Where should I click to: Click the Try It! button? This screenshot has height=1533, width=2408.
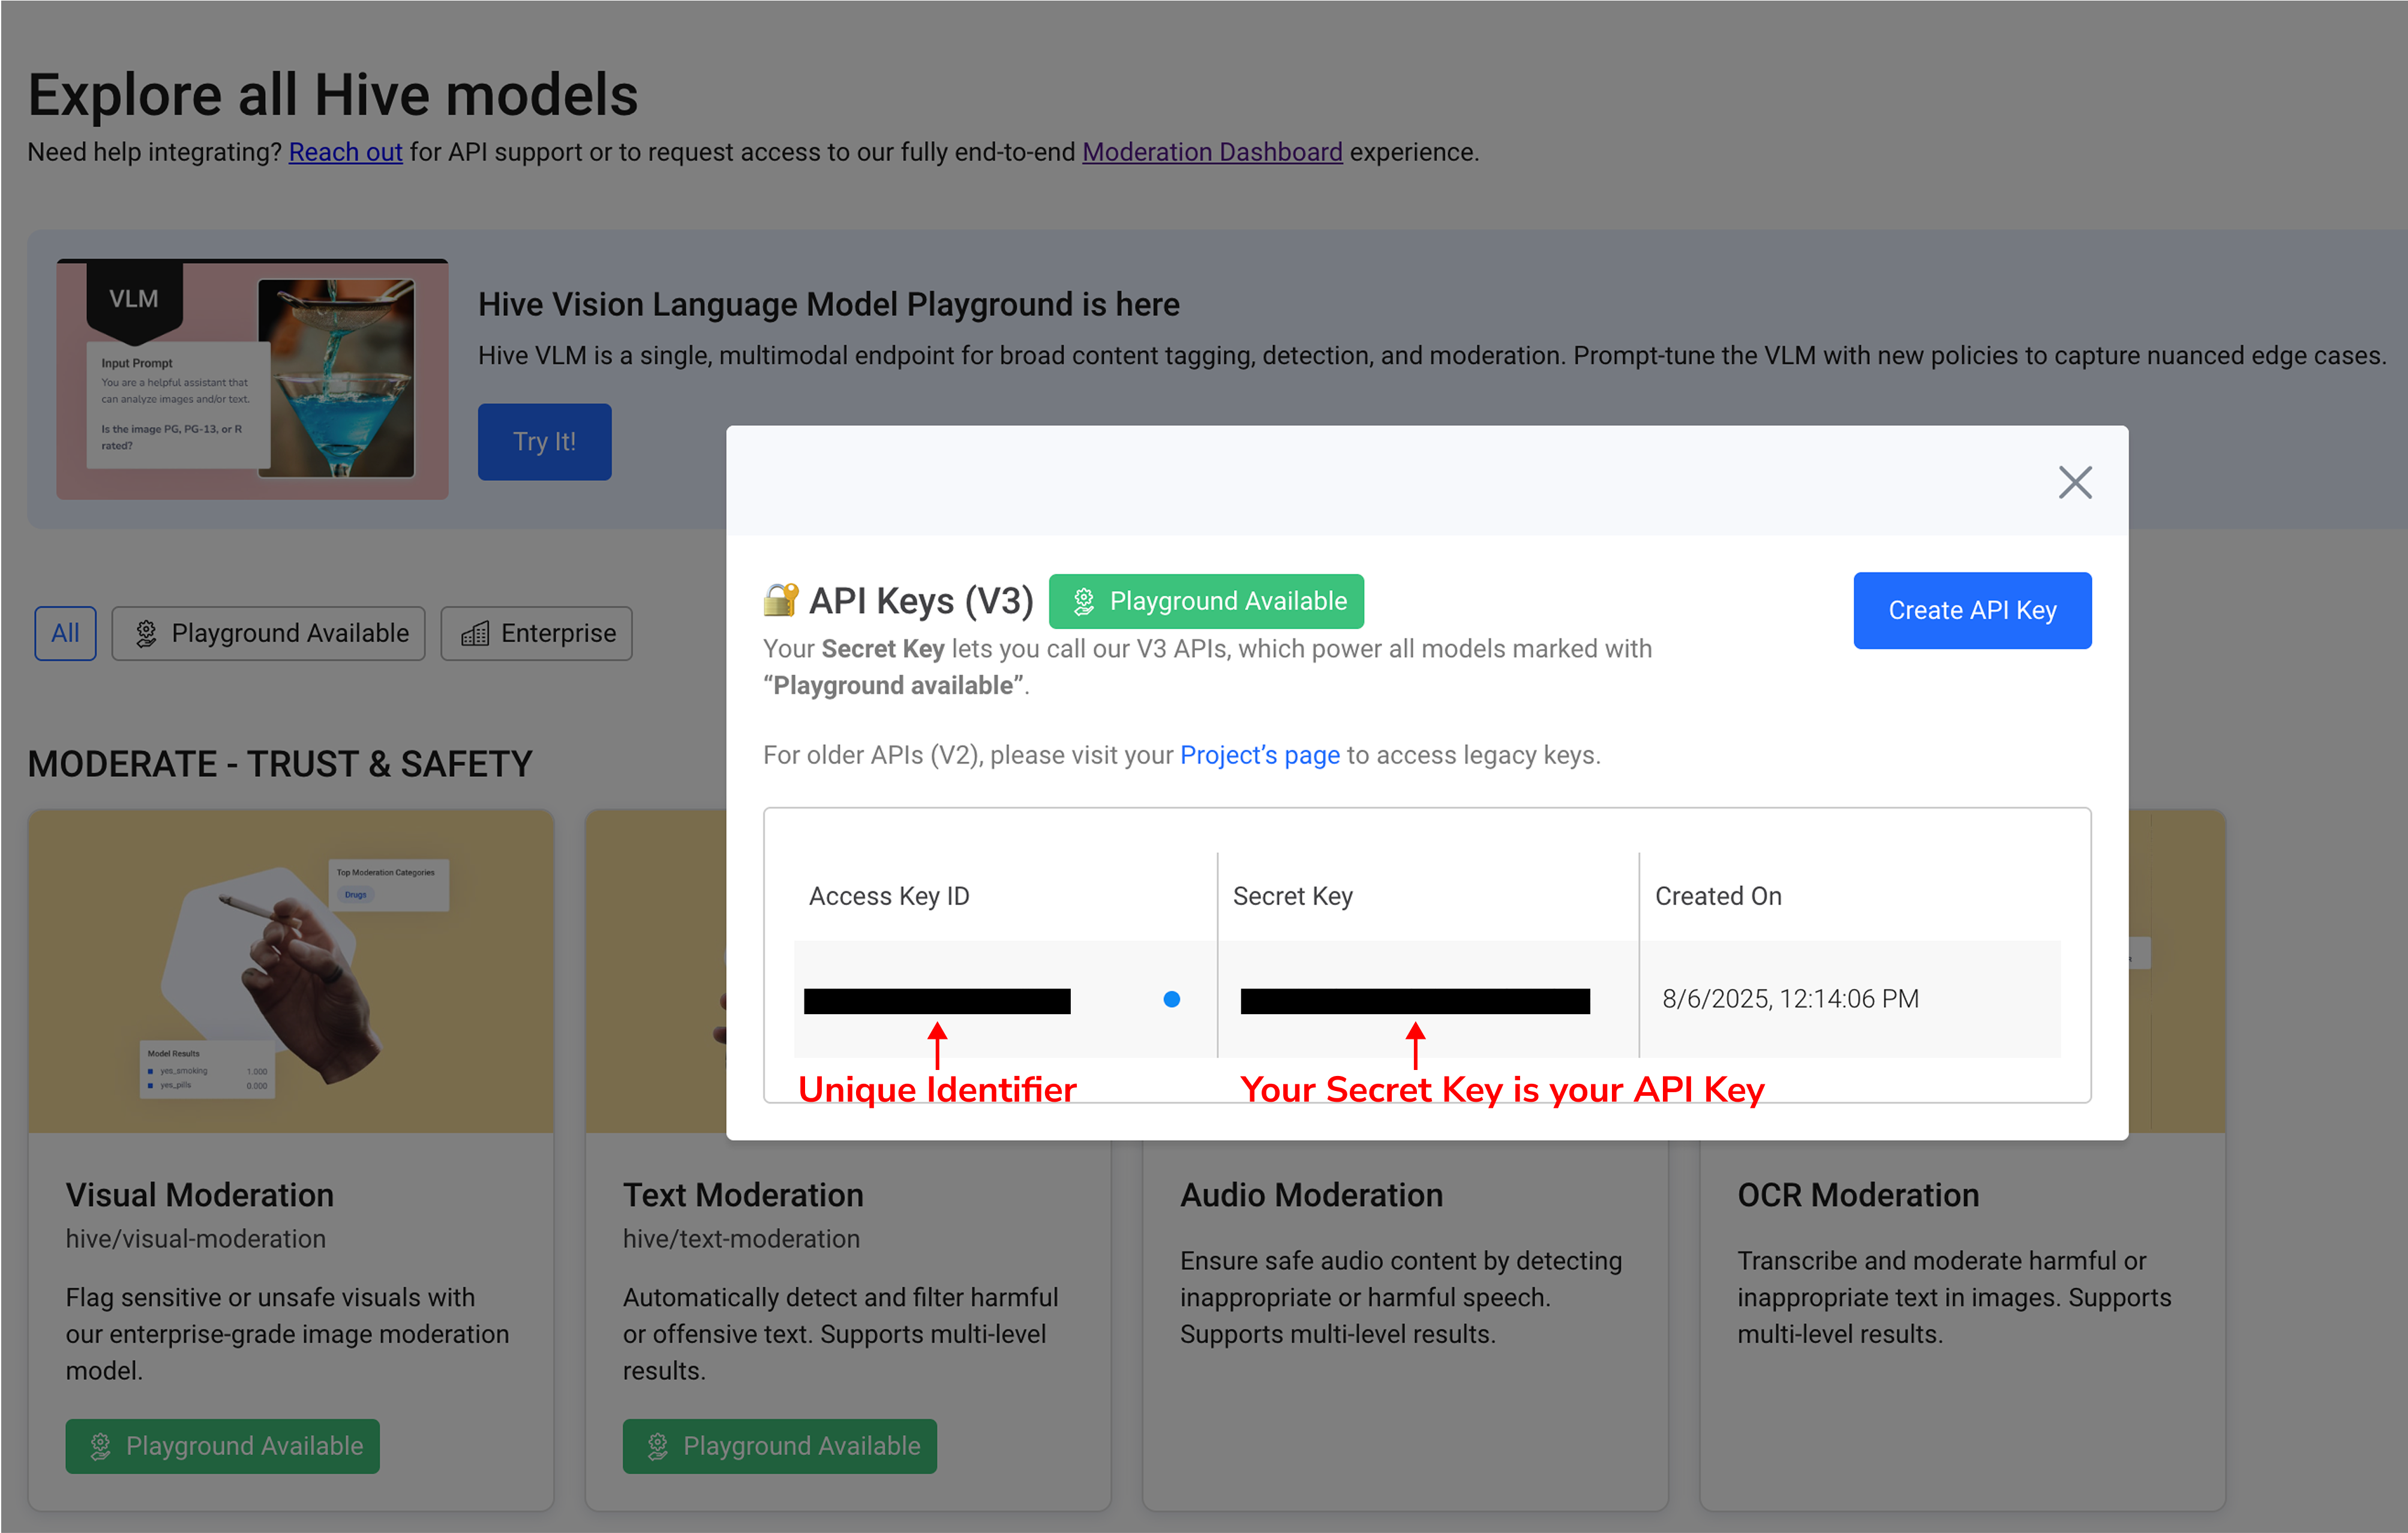pos(544,441)
